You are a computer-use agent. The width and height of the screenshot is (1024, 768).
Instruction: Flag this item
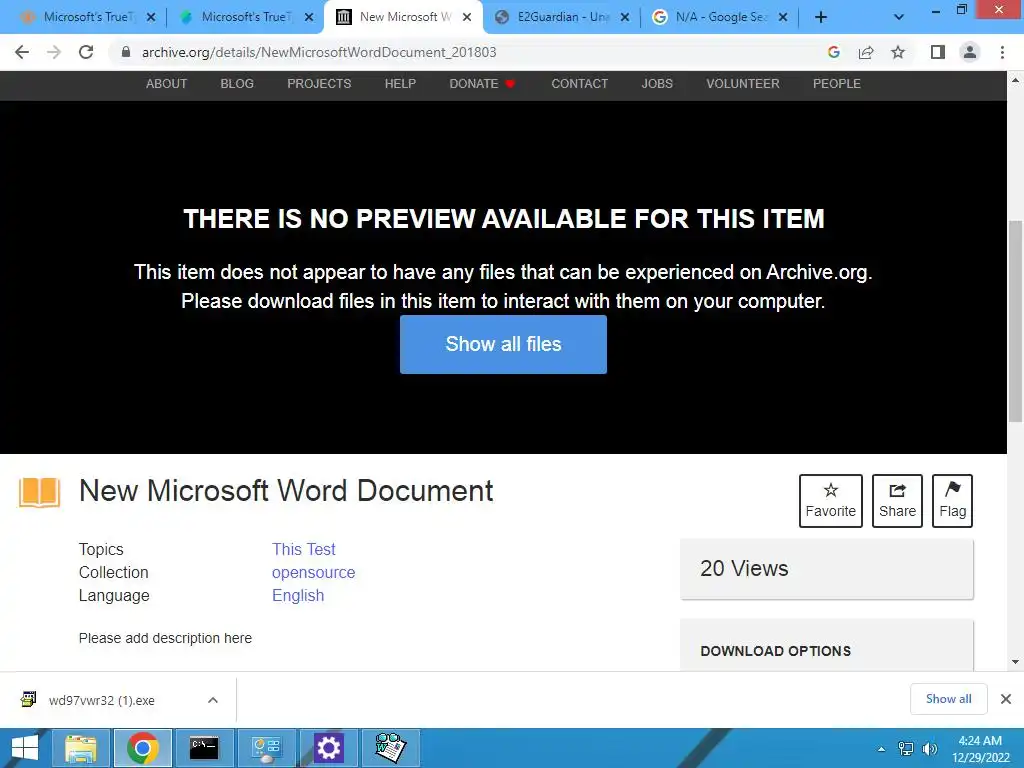point(952,501)
